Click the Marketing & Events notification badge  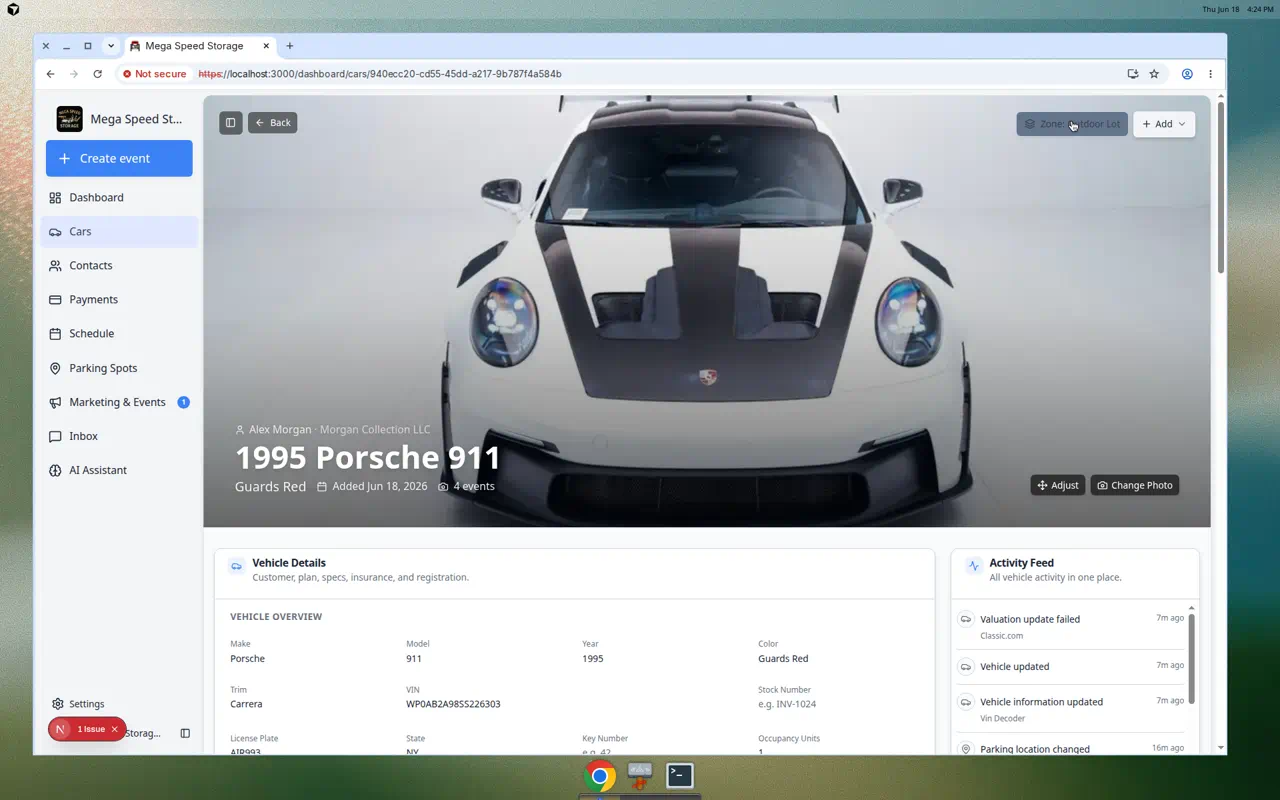[183, 402]
